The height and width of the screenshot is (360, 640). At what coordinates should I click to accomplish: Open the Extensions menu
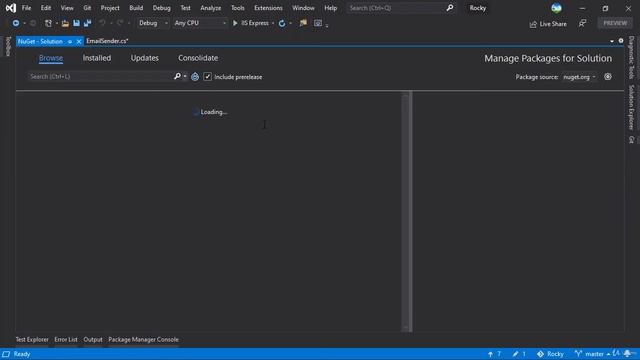[268, 8]
